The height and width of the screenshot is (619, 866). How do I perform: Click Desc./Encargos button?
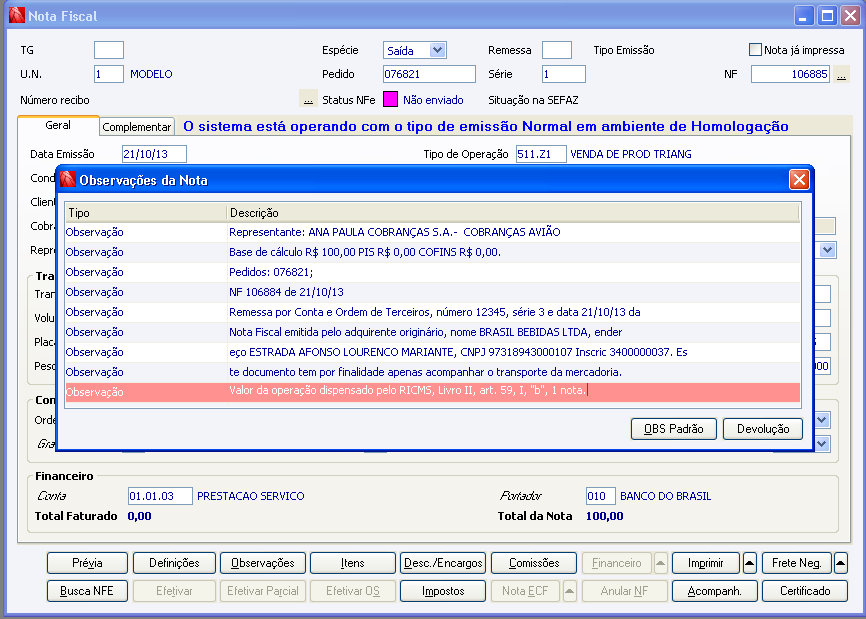point(443,563)
